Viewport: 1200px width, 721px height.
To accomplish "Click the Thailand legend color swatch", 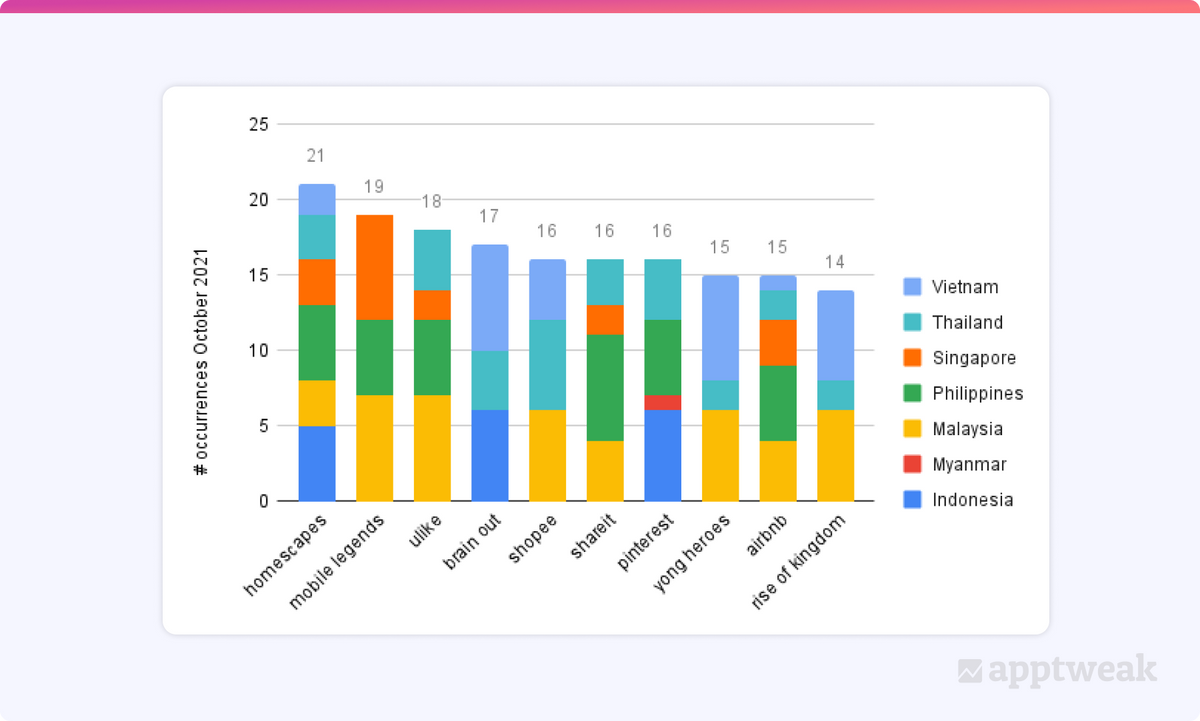I will (x=913, y=322).
